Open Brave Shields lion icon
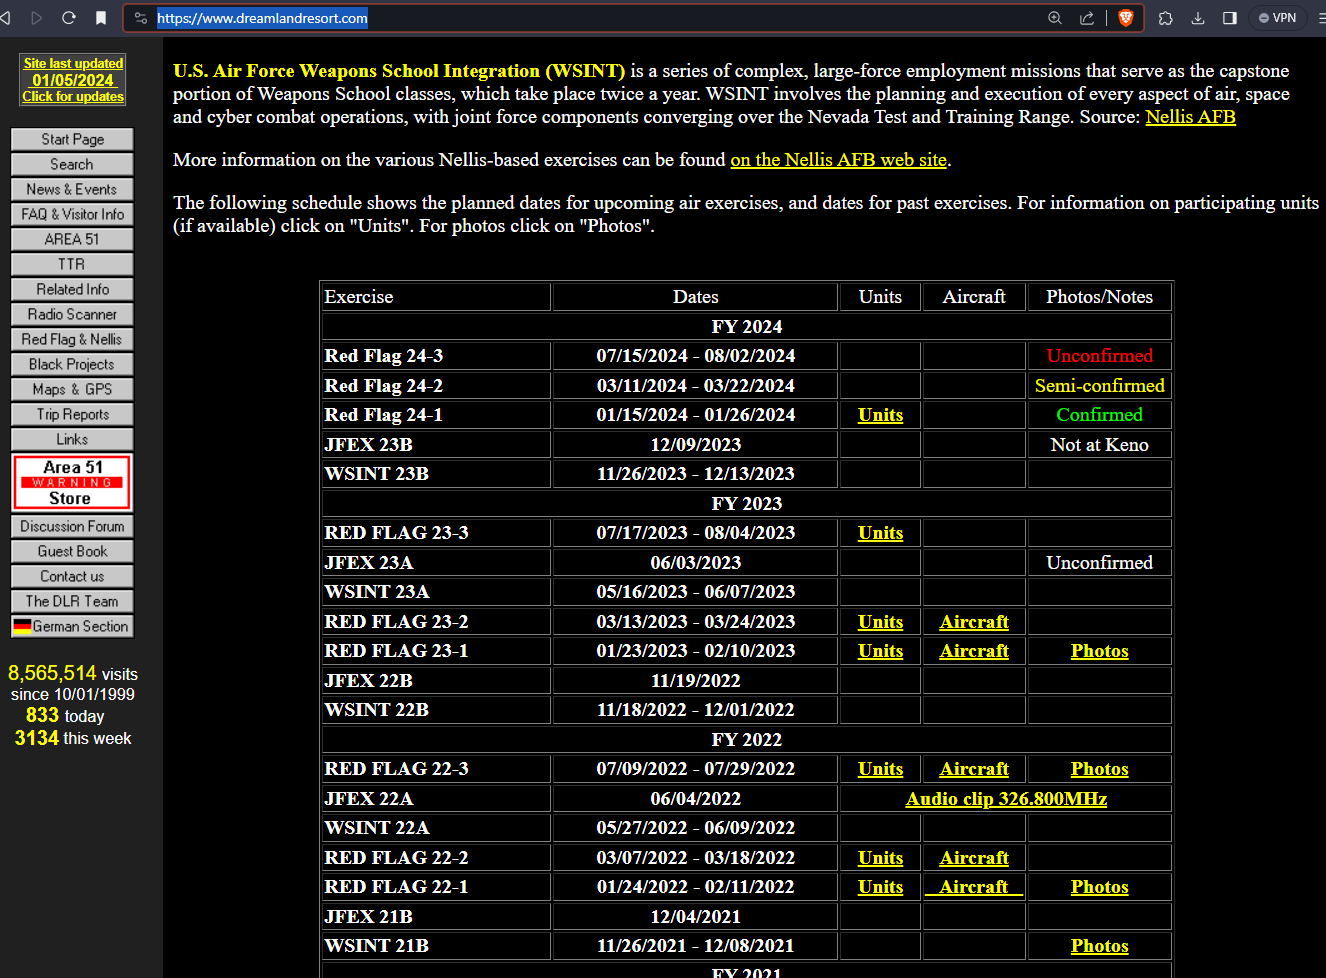This screenshot has height=978, width=1326. coord(1125,18)
